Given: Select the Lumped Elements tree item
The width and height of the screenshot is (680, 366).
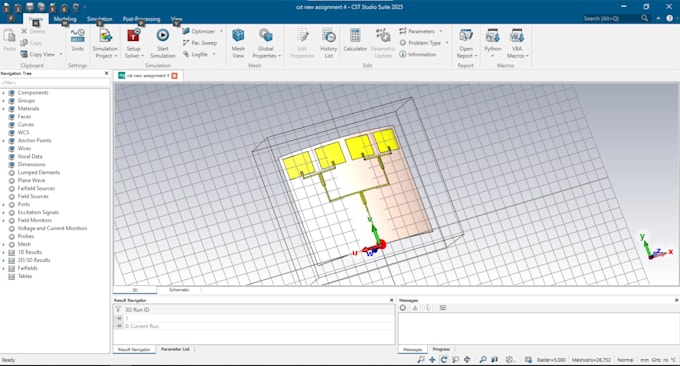Looking at the screenshot, I should pos(39,173).
